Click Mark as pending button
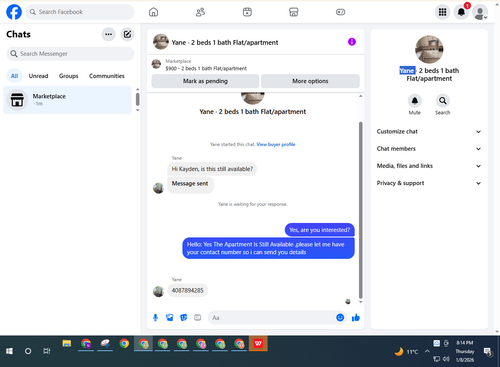 click(205, 81)
